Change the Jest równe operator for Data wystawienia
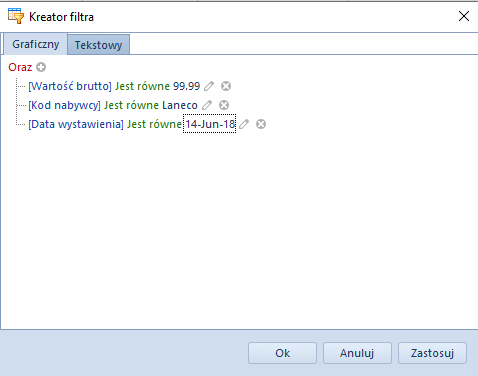The height and width of the screenshot is (376, 478). pos(154,124)
